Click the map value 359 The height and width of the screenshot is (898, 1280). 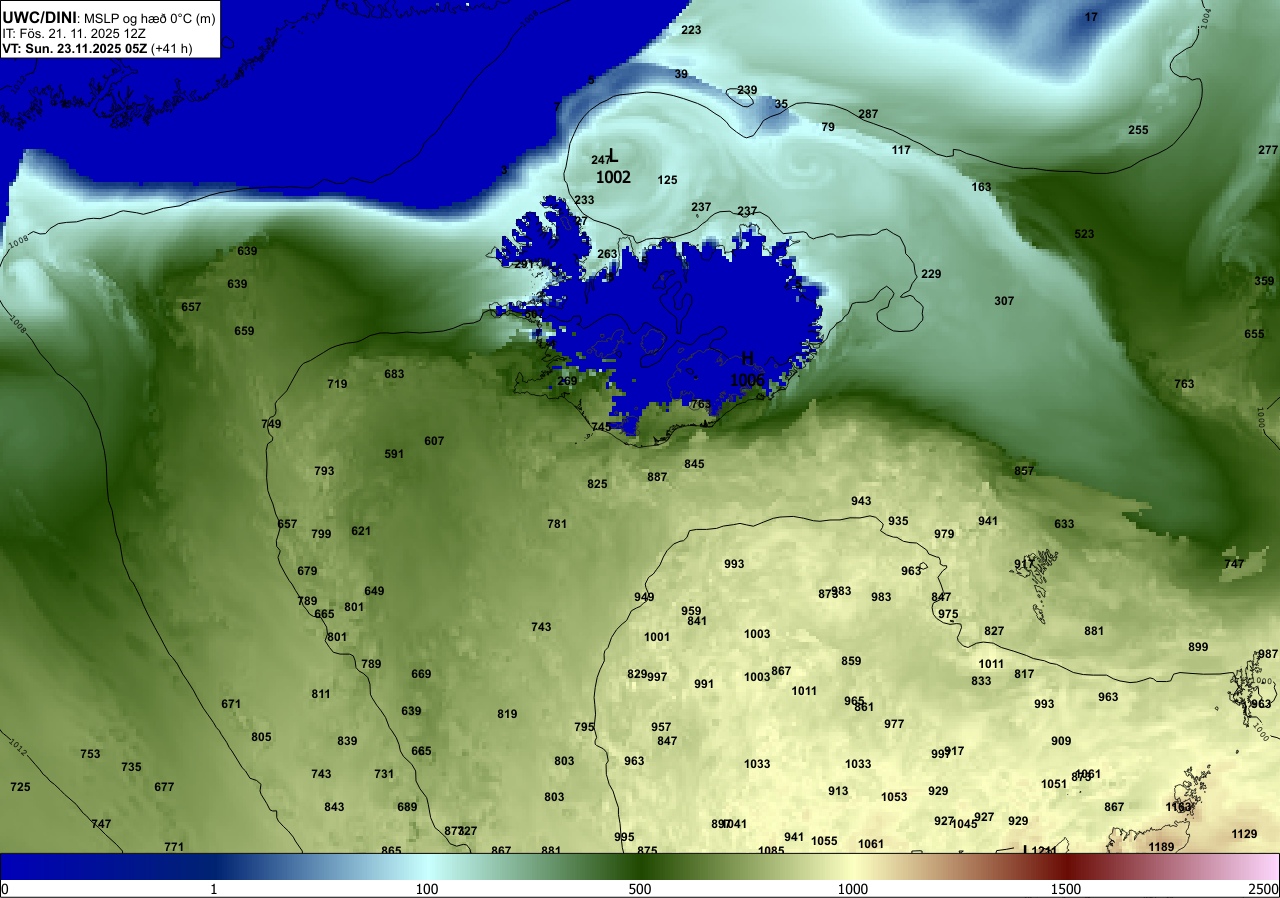[1264, 281]
